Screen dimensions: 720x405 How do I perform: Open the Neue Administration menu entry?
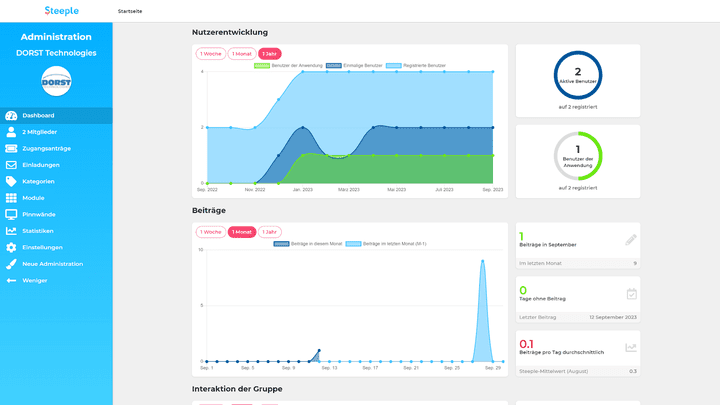click(51, 264)
